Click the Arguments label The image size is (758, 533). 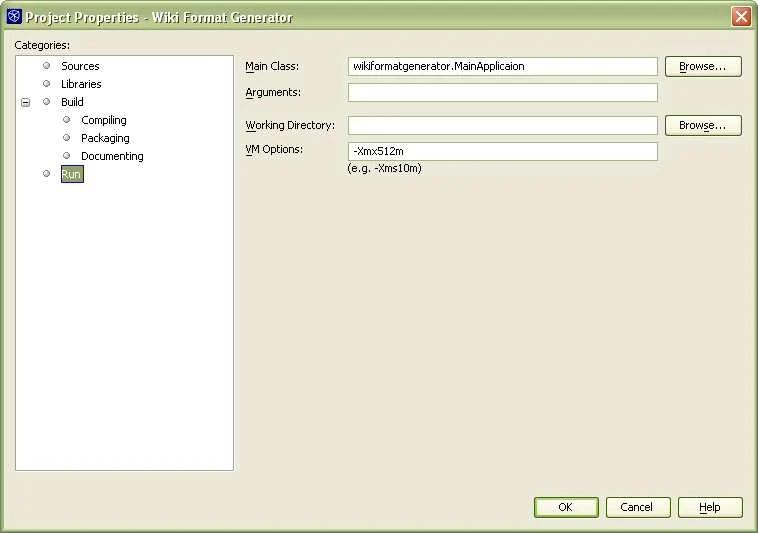click(x=273, y=92)
